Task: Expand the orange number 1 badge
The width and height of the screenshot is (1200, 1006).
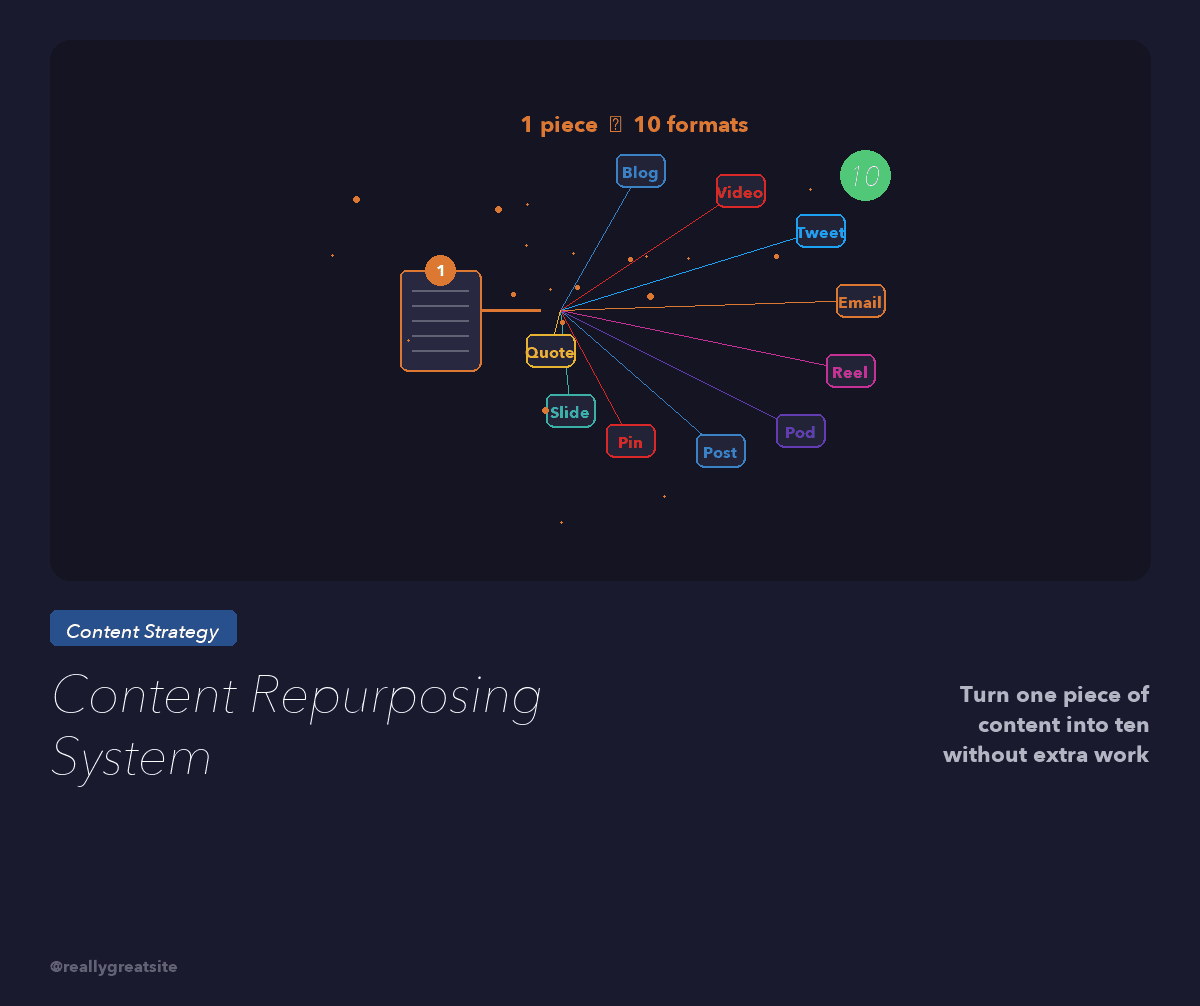Action: point(439,270)
